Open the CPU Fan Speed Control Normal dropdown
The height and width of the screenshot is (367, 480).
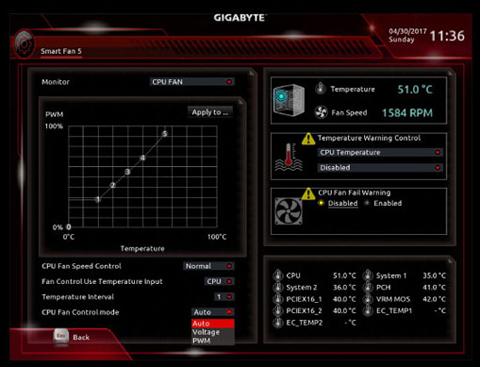pos(209,266)
